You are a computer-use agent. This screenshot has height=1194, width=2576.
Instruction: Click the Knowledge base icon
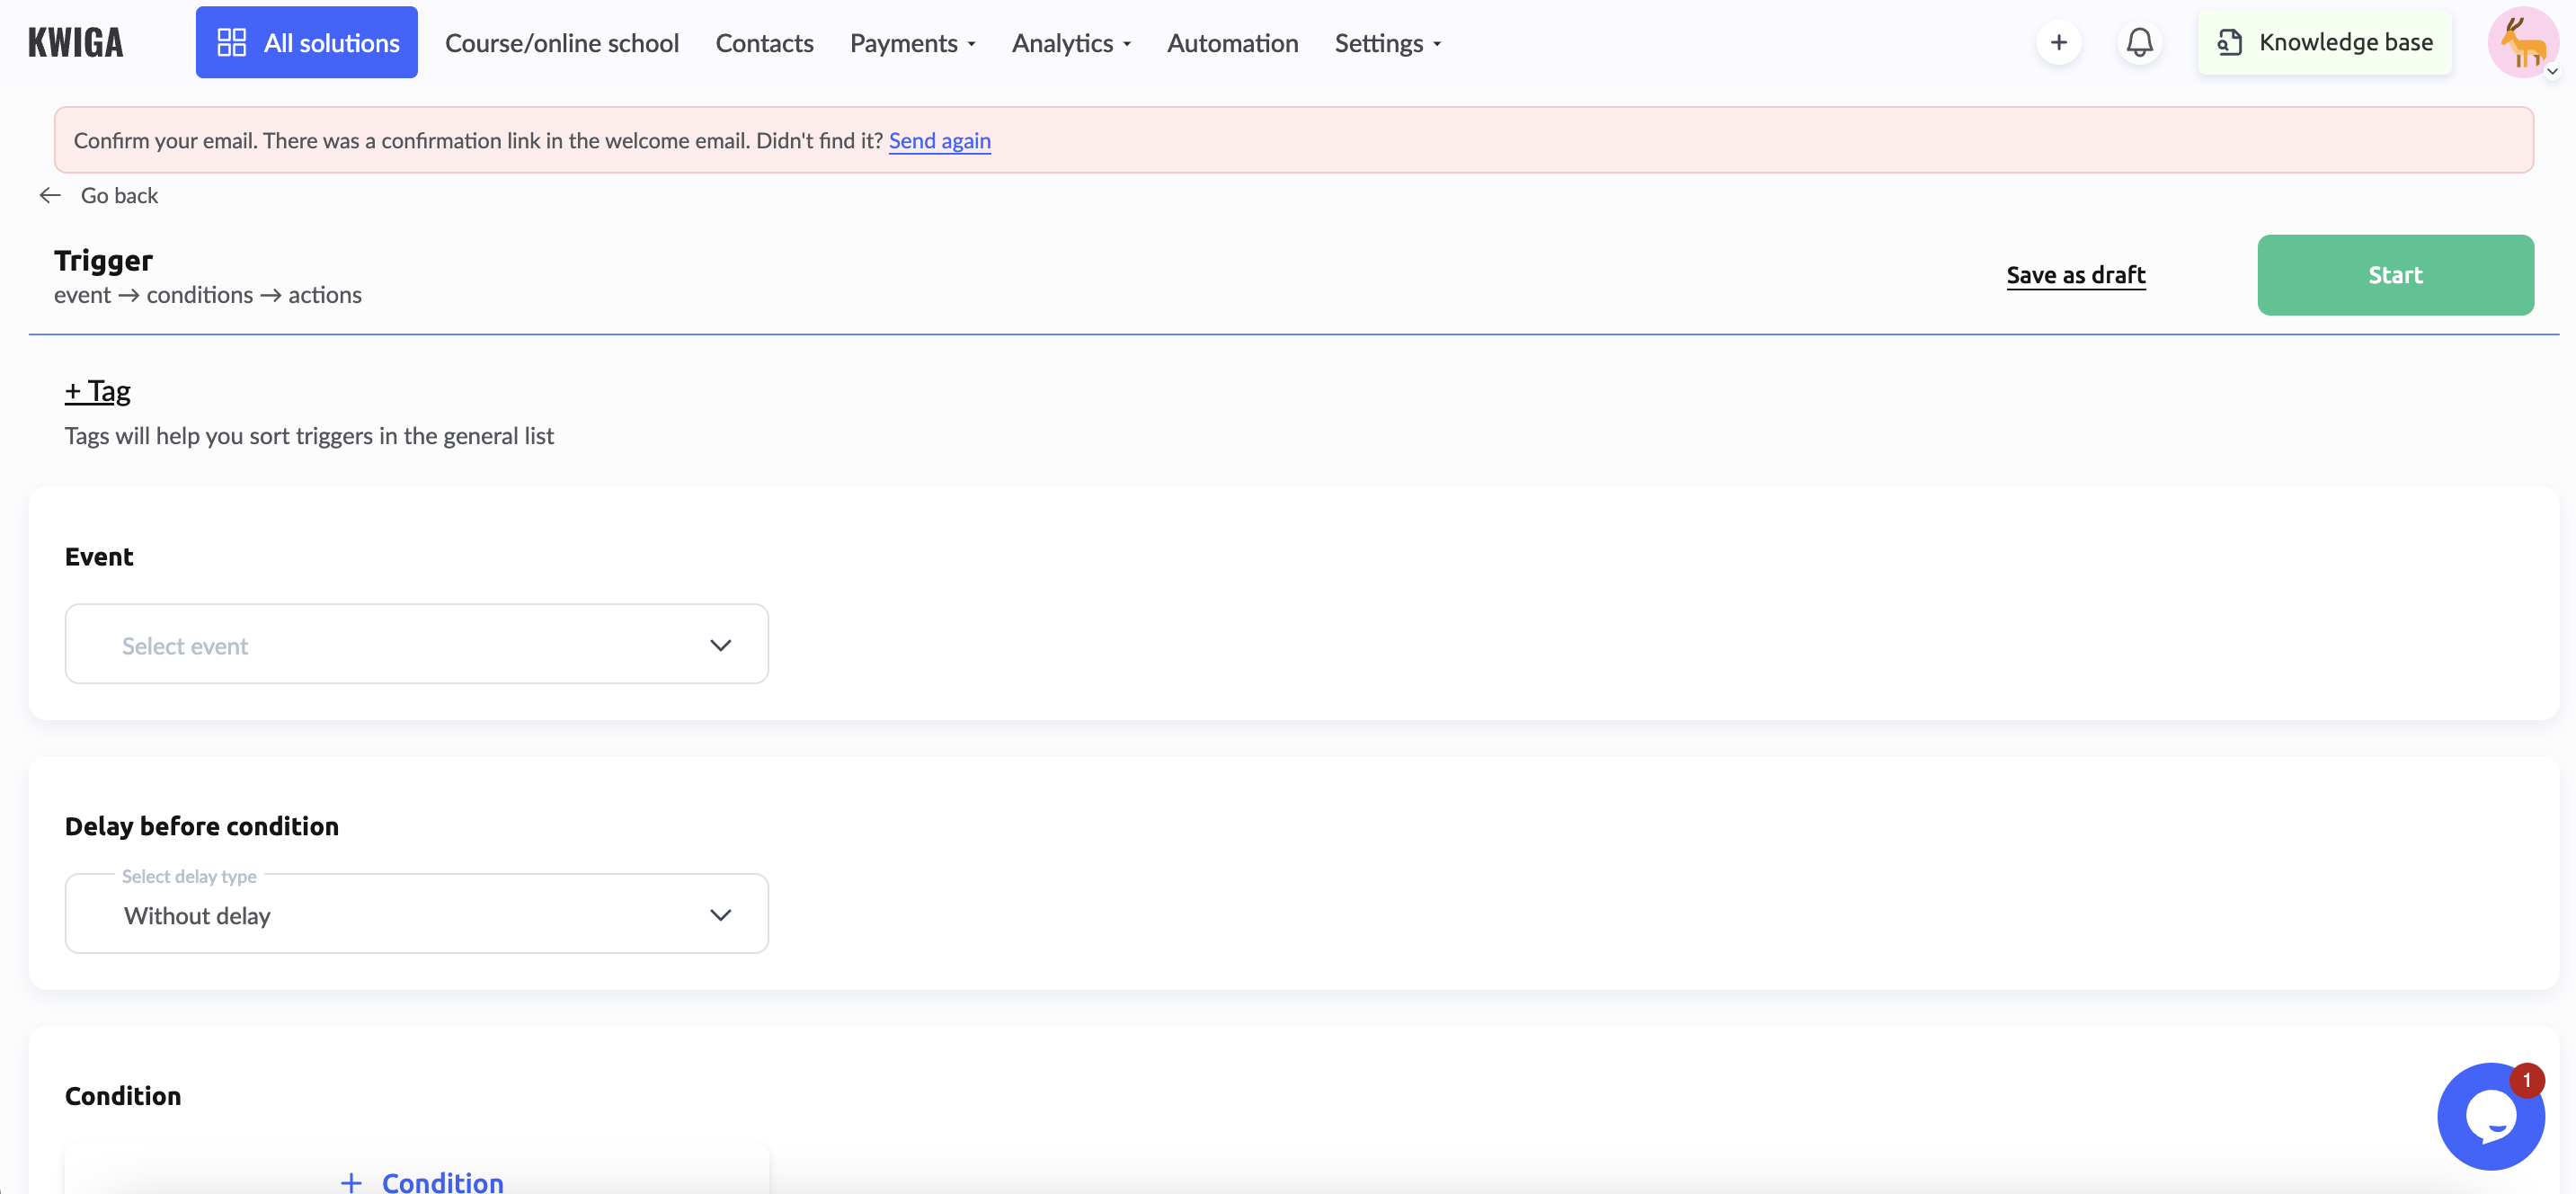coord(2229,41)
